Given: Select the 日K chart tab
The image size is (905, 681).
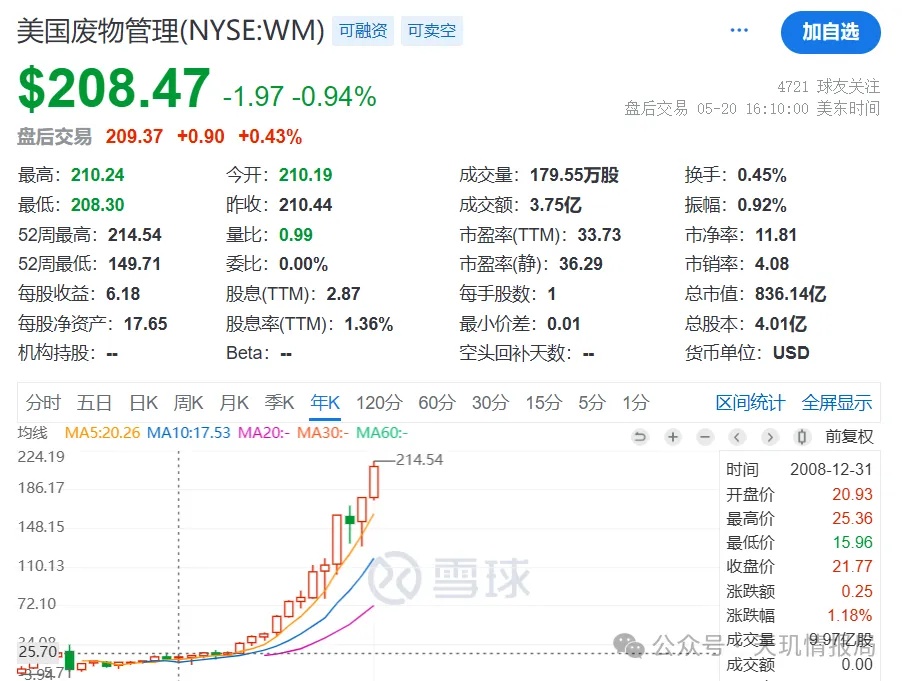Looking at the screenshot, I should pos(143,402).
